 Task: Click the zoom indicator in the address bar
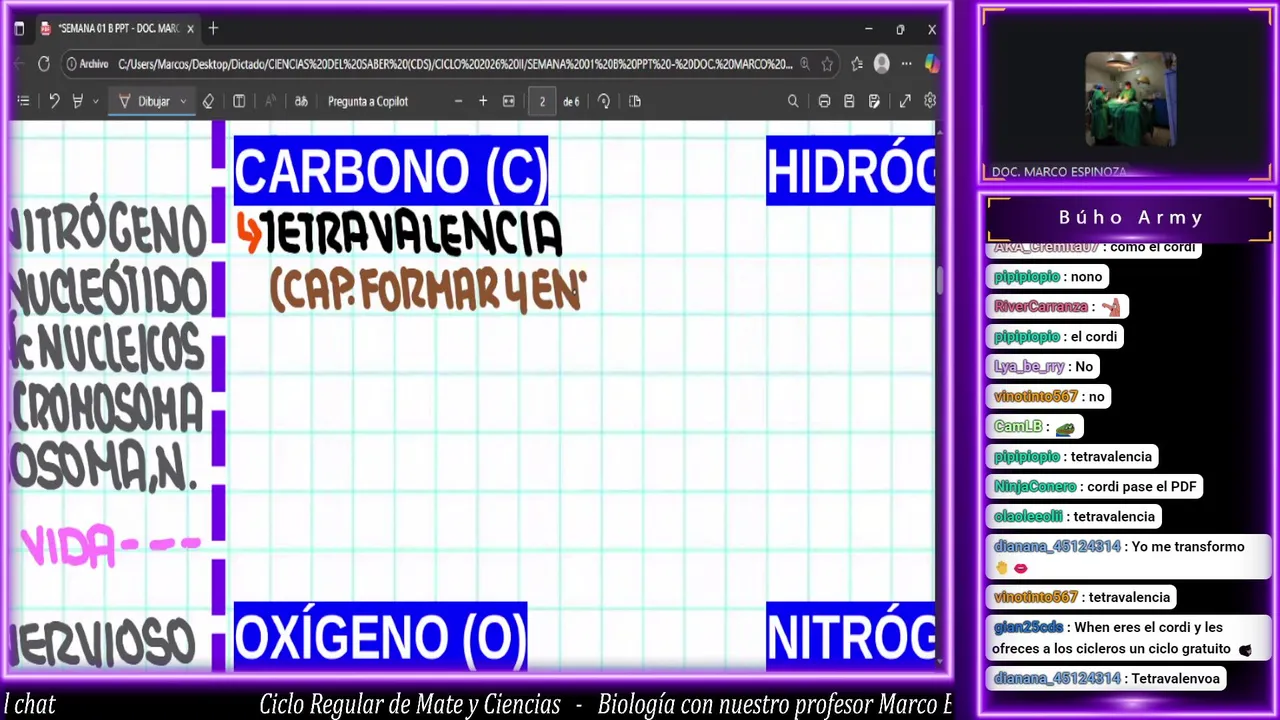click(x=805, y=64)
